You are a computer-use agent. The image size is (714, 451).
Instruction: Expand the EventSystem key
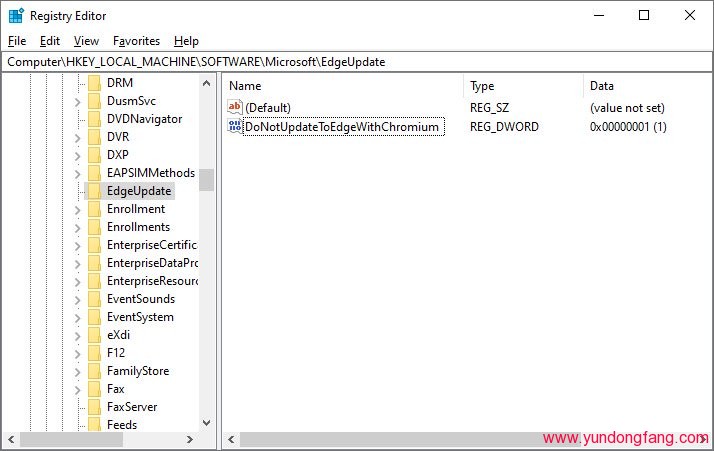(x=77, y=318)
